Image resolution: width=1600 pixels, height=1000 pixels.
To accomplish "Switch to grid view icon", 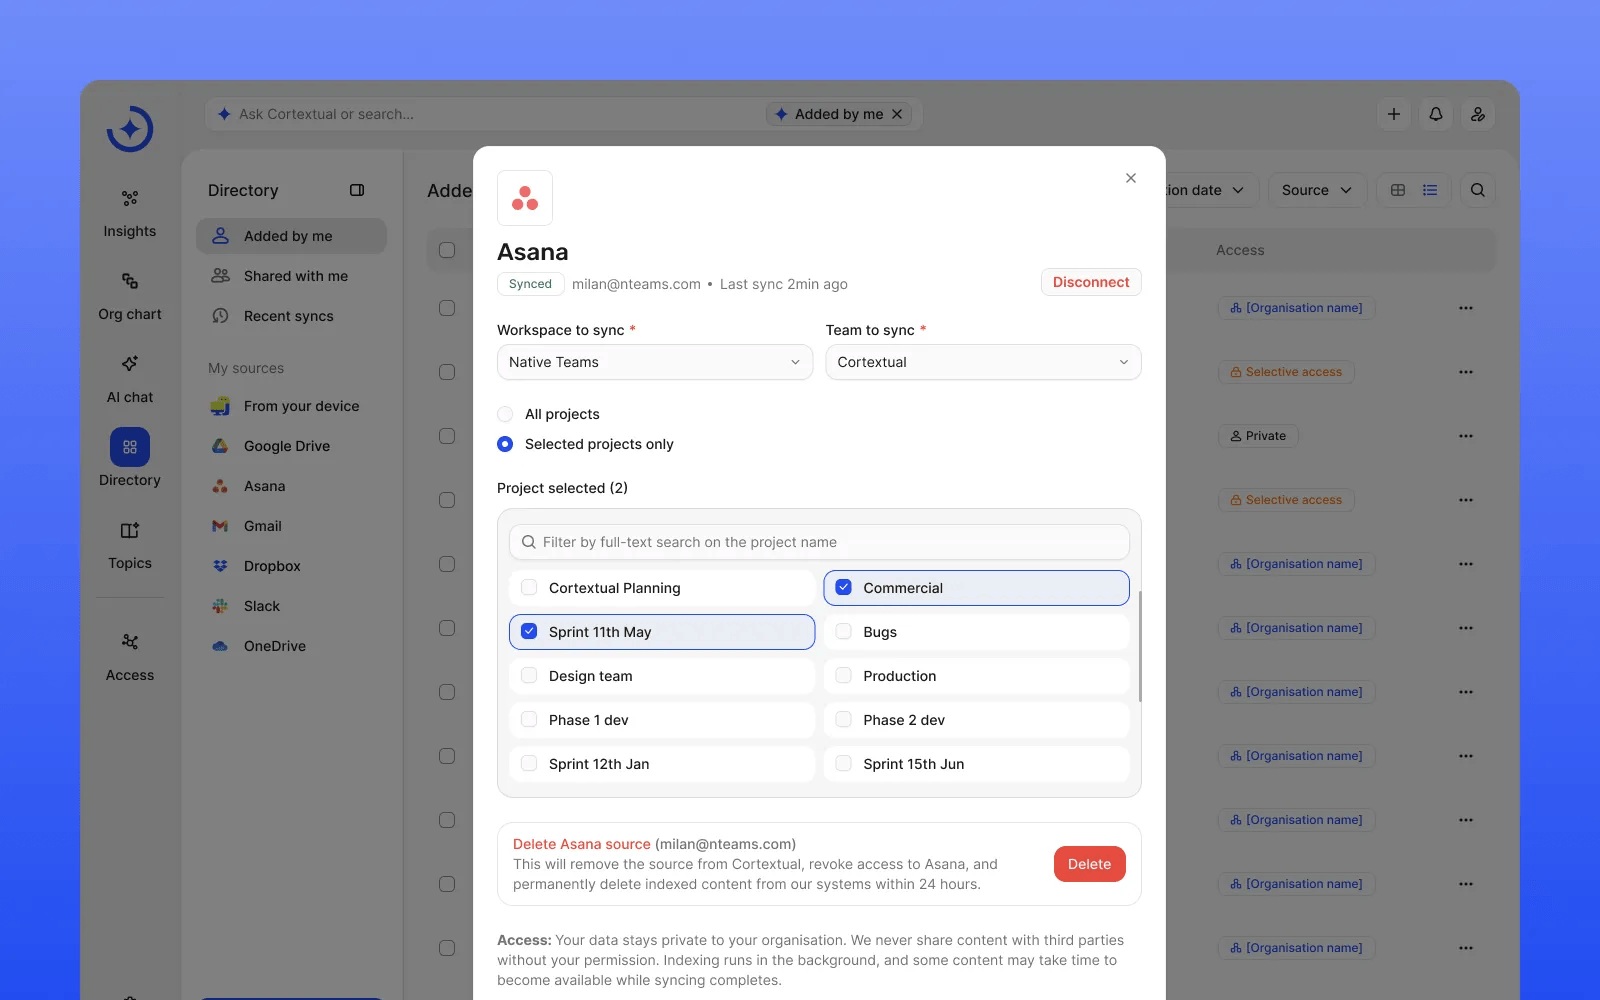I will [1398, 190].
